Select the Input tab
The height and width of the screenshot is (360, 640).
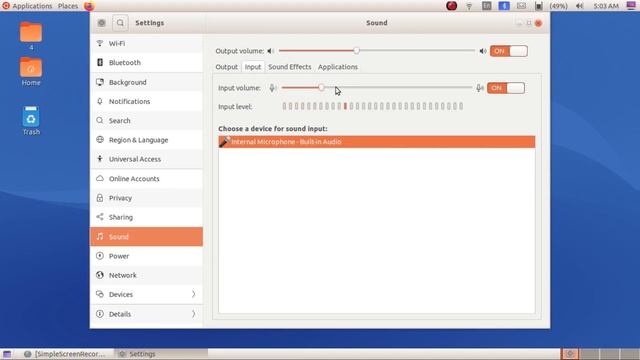click(x=253, y=67)
